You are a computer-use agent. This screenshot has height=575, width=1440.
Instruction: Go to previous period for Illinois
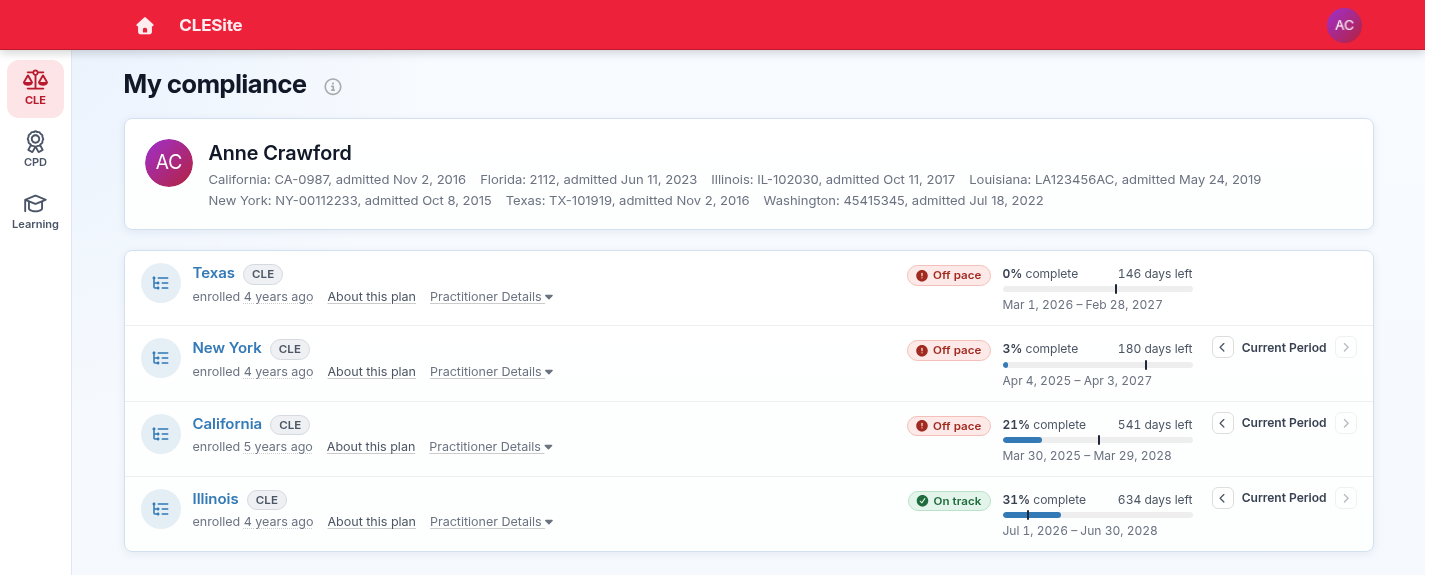tap(1222, 498)
